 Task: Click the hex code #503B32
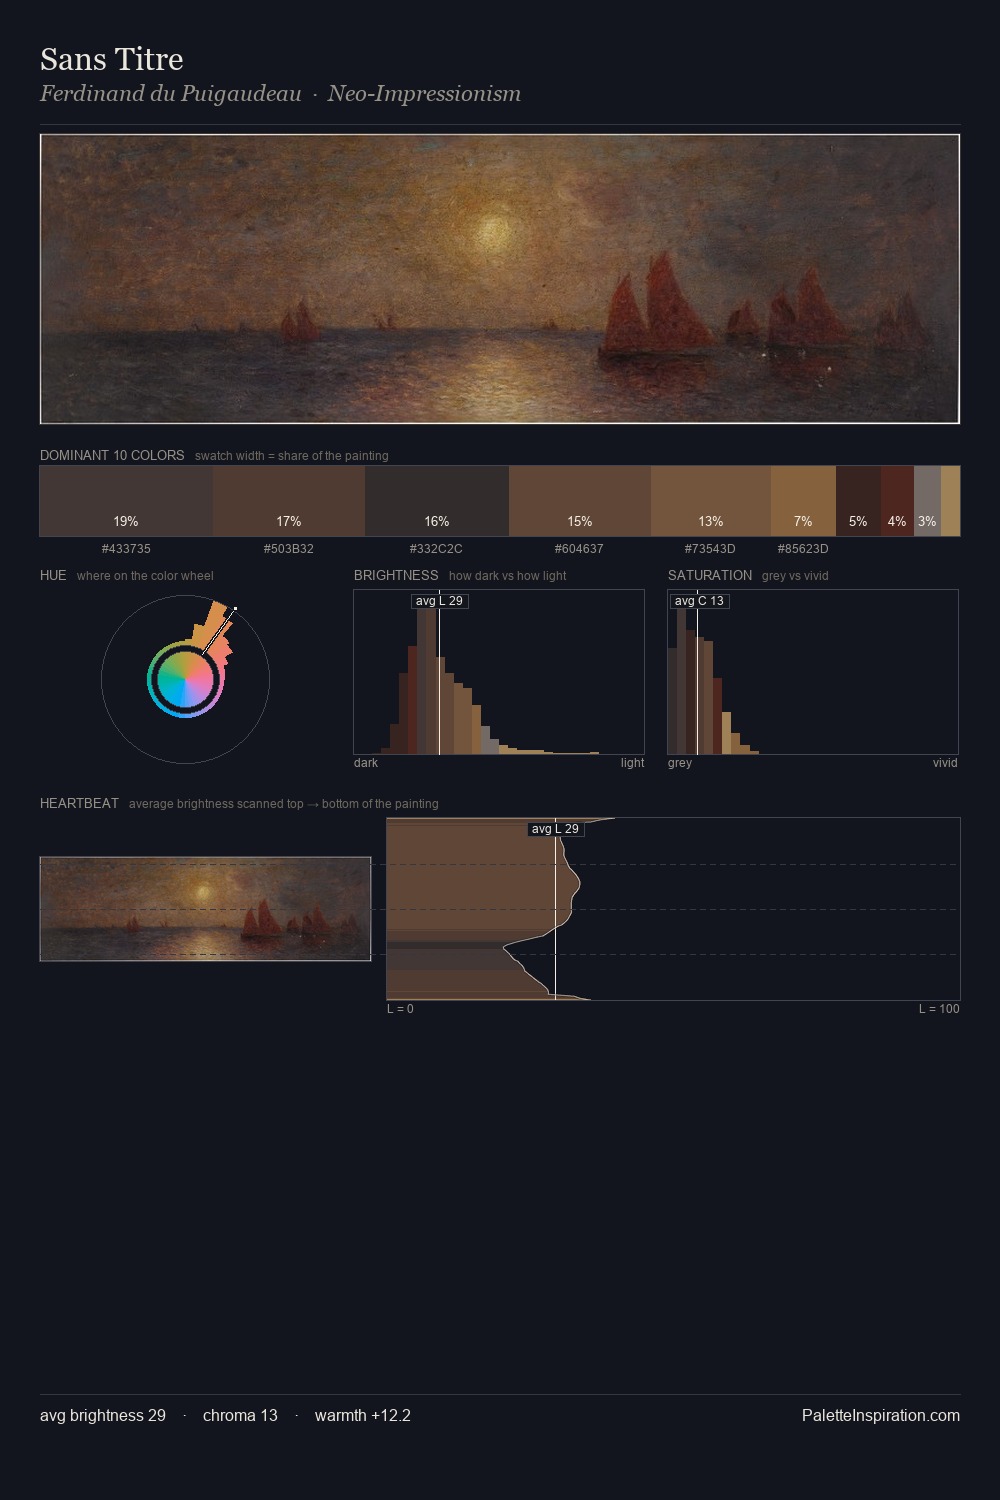click(289, 549)
